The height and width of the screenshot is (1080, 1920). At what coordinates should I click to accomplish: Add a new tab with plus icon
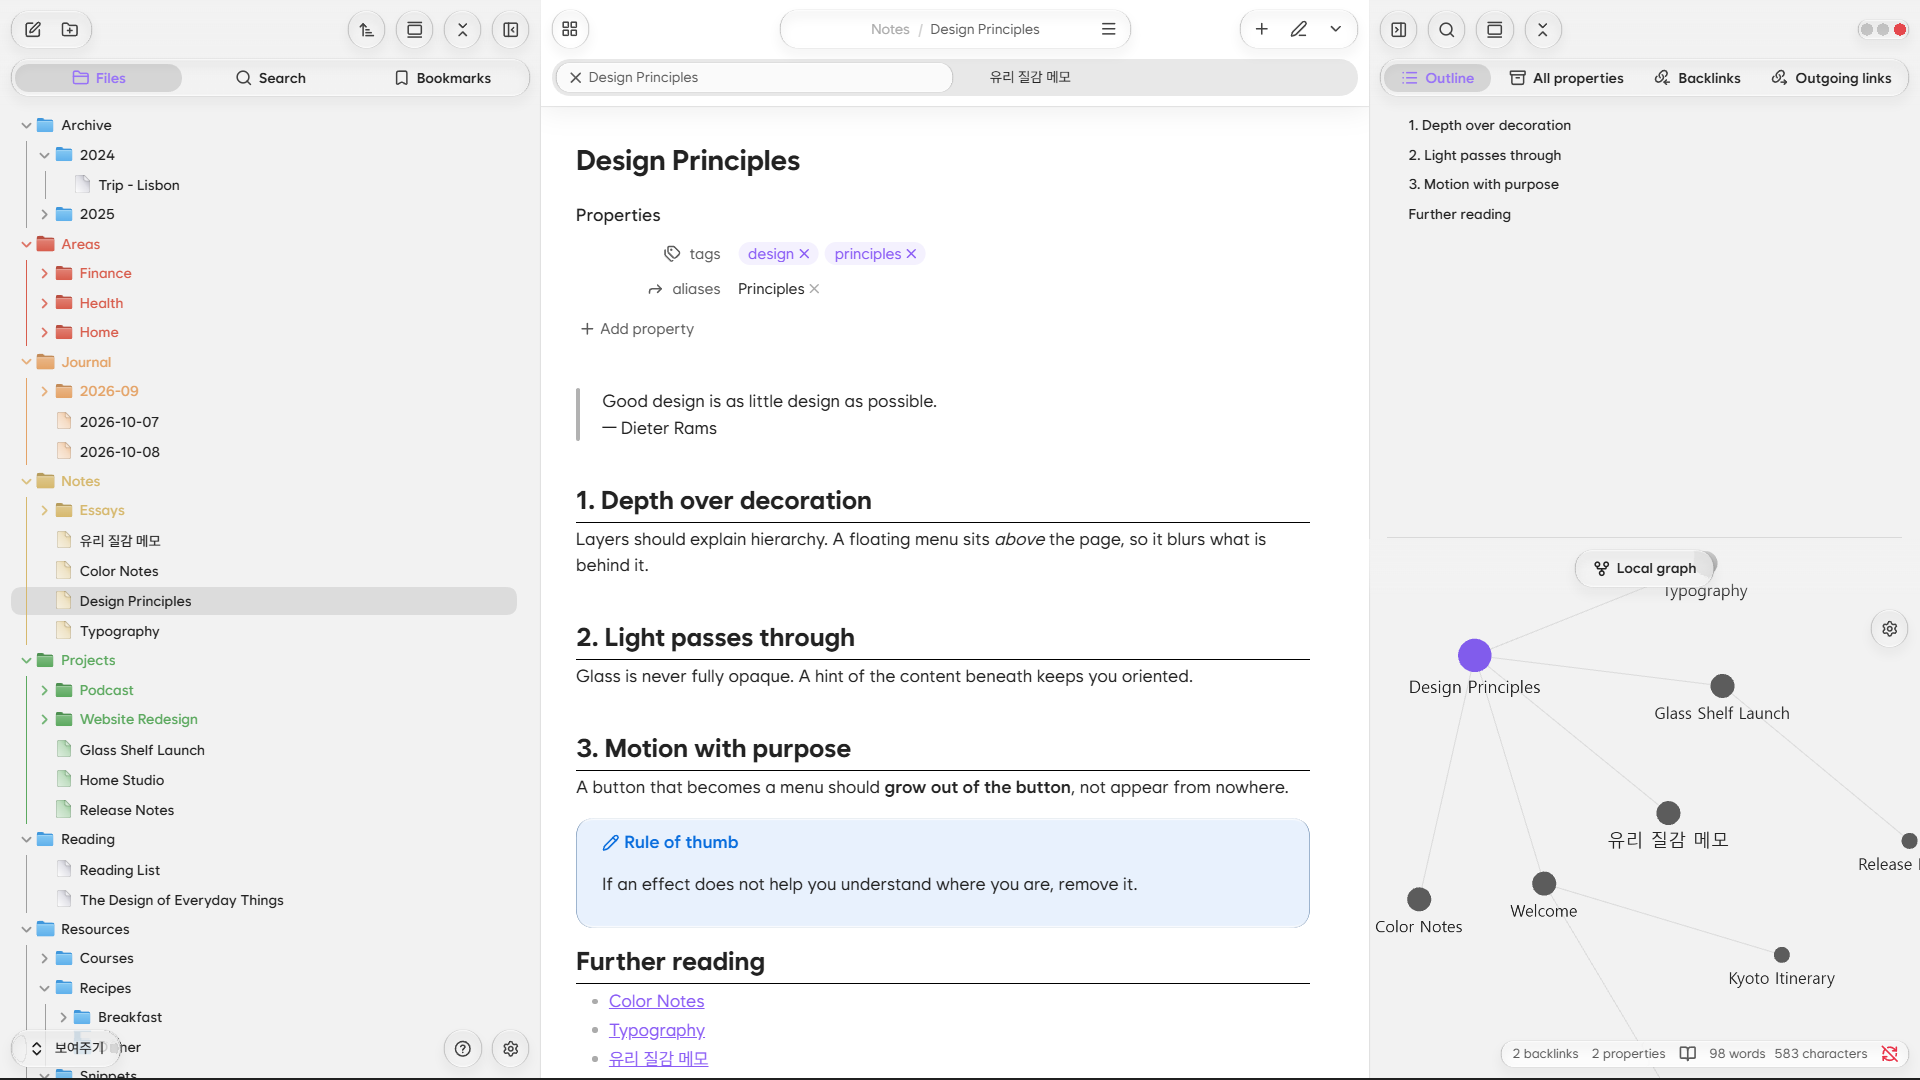[1262, 30]
